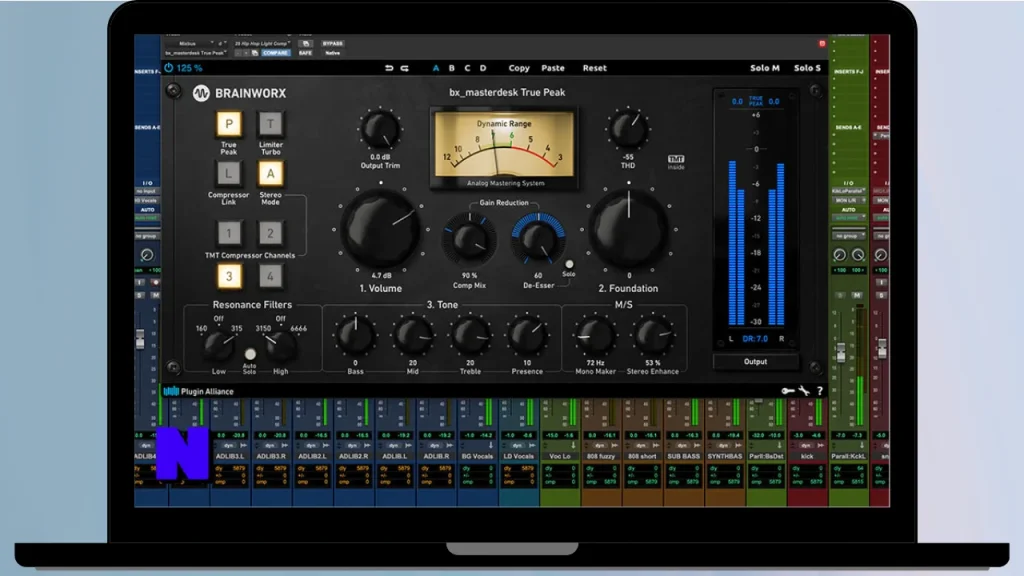Click the Output meter button
1024x576 pixels.
point(756,362)
